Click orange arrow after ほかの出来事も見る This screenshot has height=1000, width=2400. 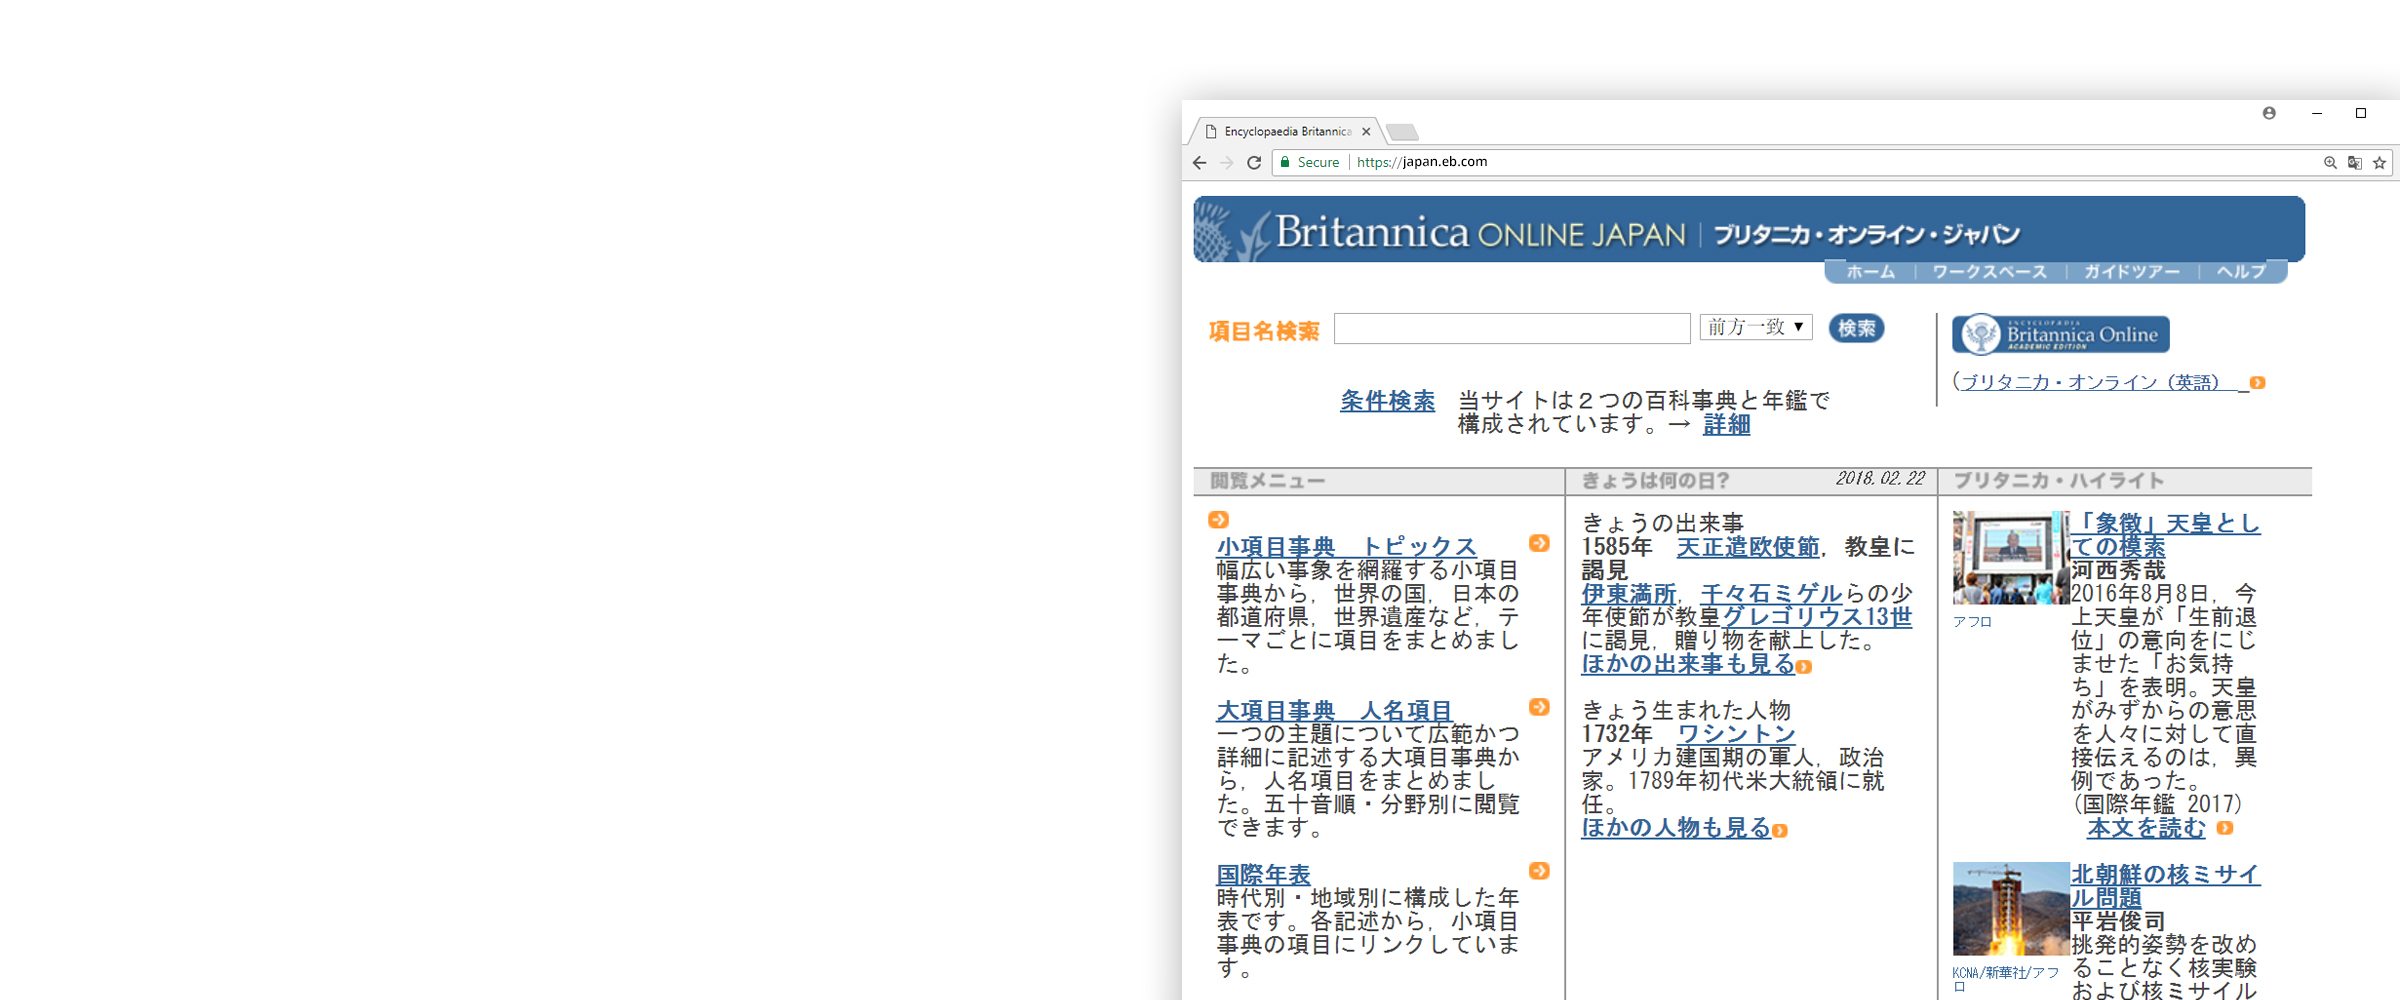1804,667
